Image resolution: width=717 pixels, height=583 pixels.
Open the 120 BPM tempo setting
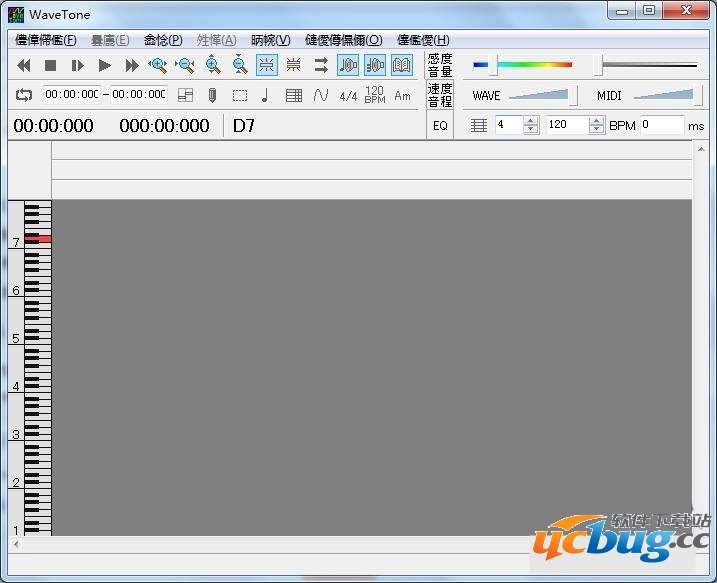tap(375, 95)
